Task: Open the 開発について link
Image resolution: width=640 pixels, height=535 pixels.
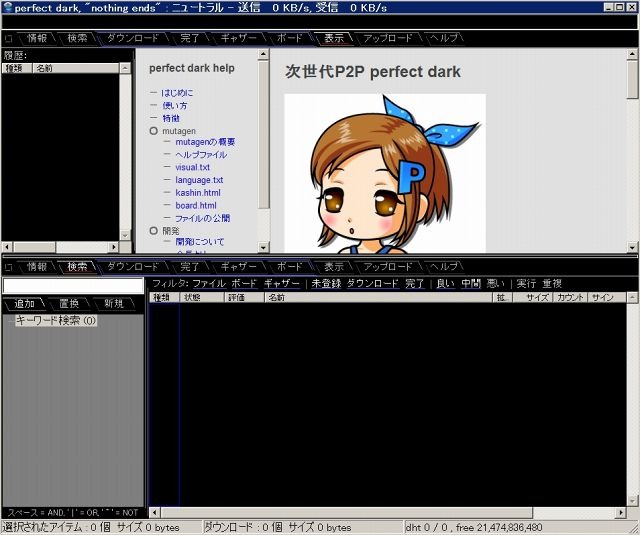Action: 200,242
